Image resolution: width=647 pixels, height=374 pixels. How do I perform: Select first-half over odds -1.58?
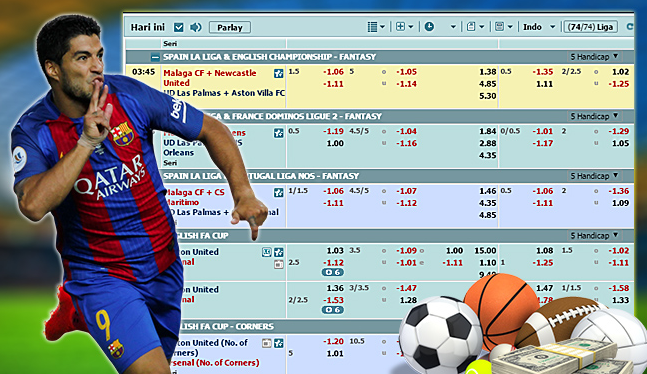click(619, 288)
